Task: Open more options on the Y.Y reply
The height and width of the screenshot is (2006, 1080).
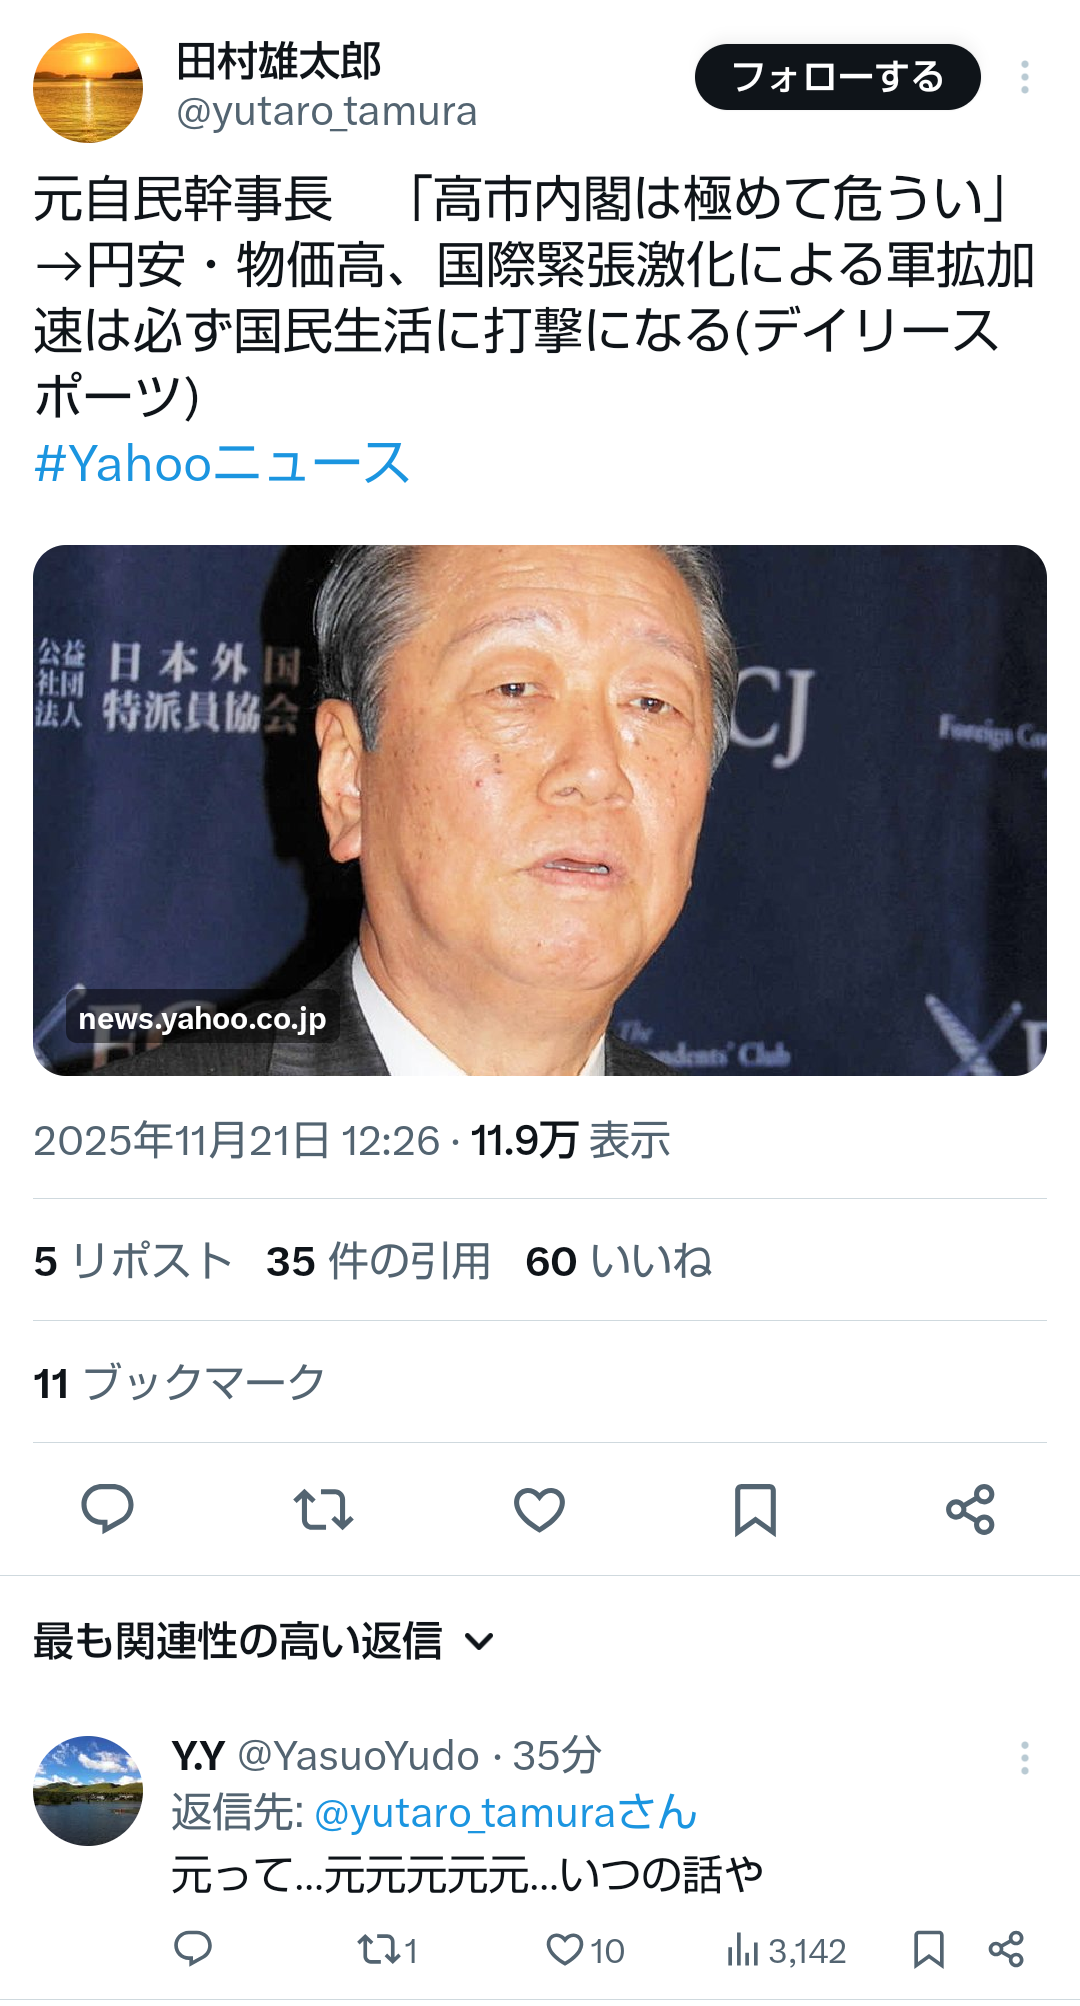Action: point(1024,1757)
